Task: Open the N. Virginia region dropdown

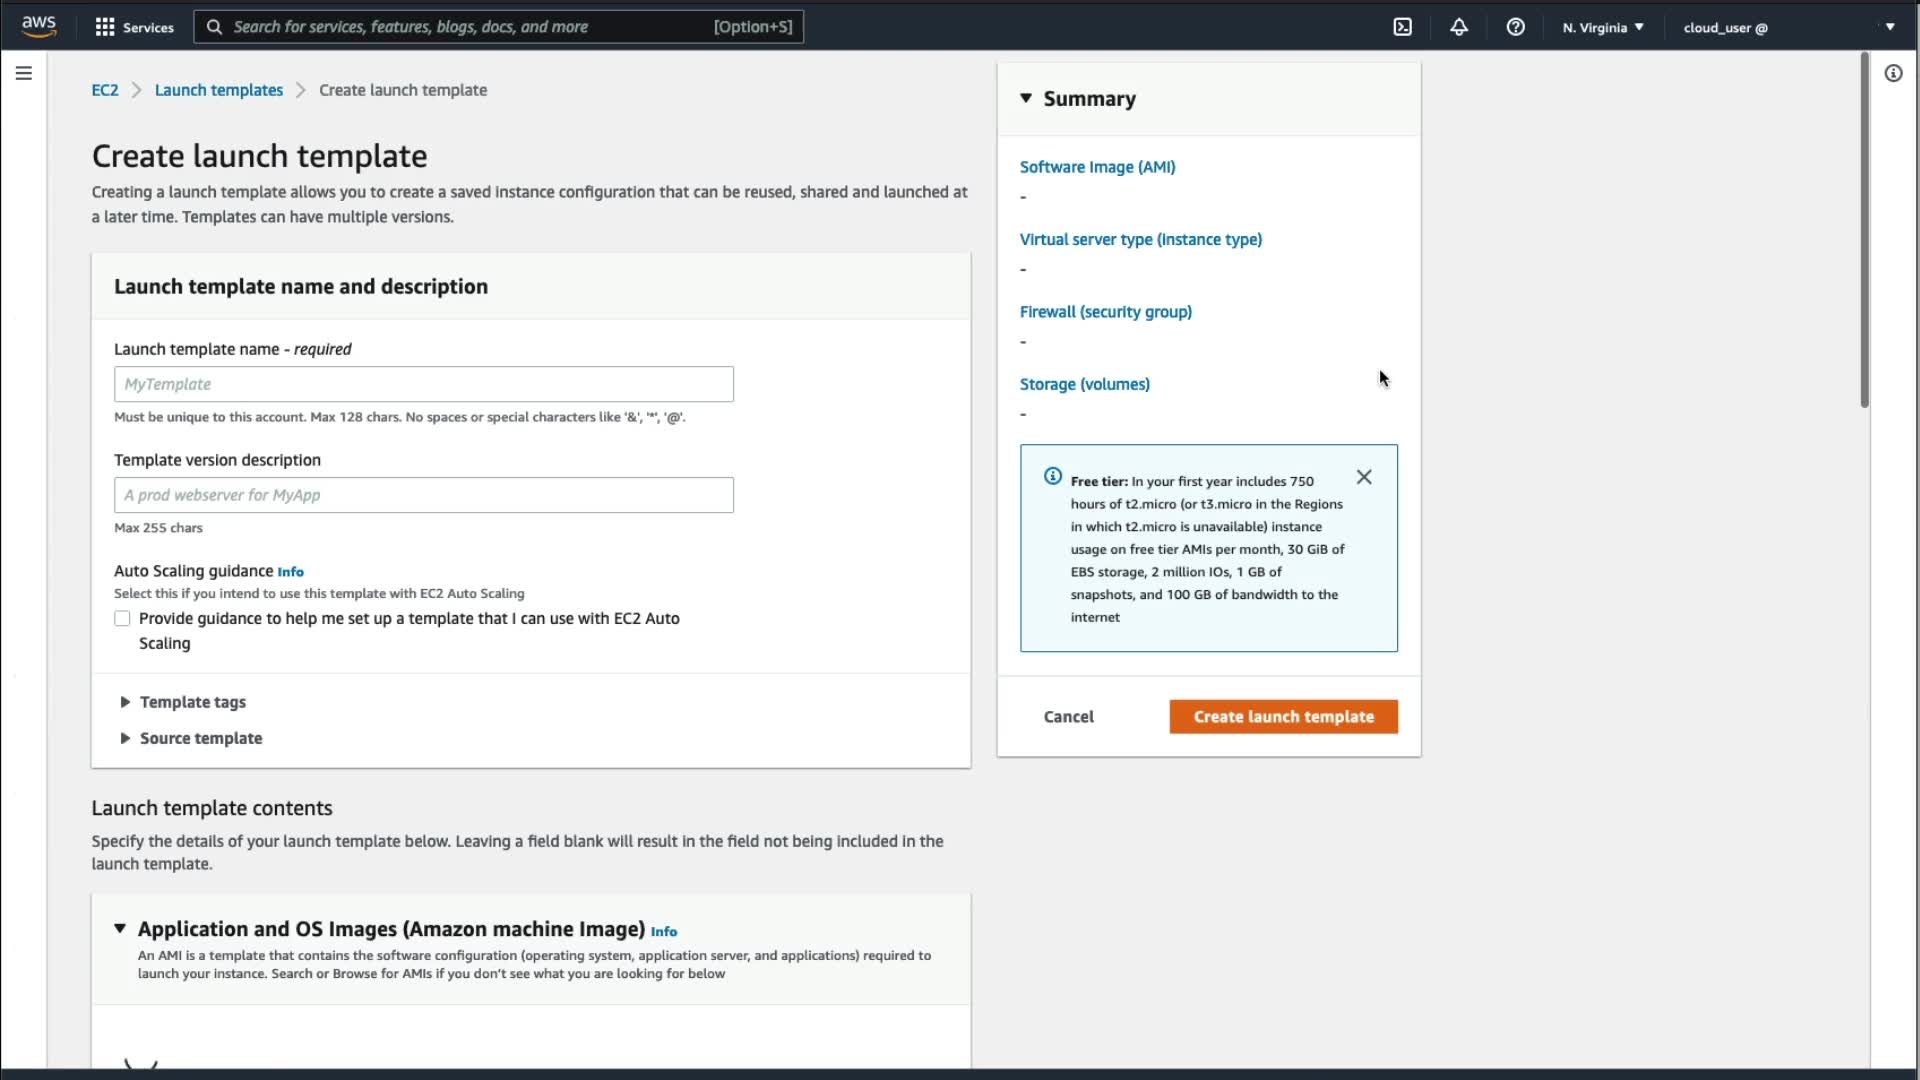Action: [x=1602, y=27]
